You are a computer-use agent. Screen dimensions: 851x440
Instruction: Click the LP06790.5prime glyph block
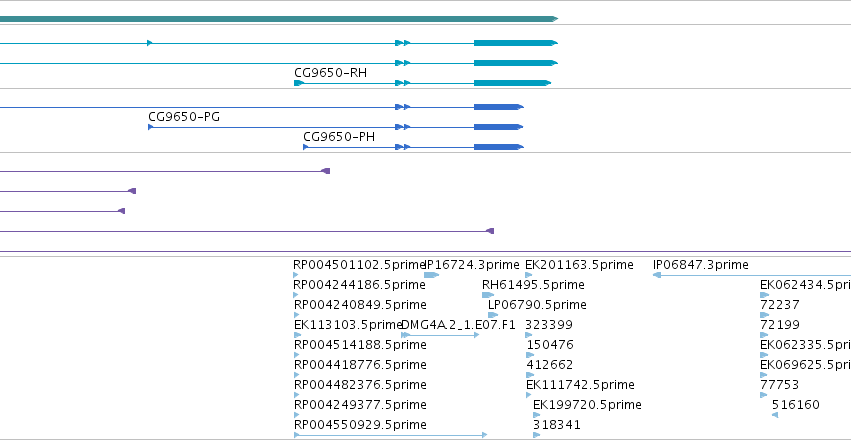pos(493,315)
